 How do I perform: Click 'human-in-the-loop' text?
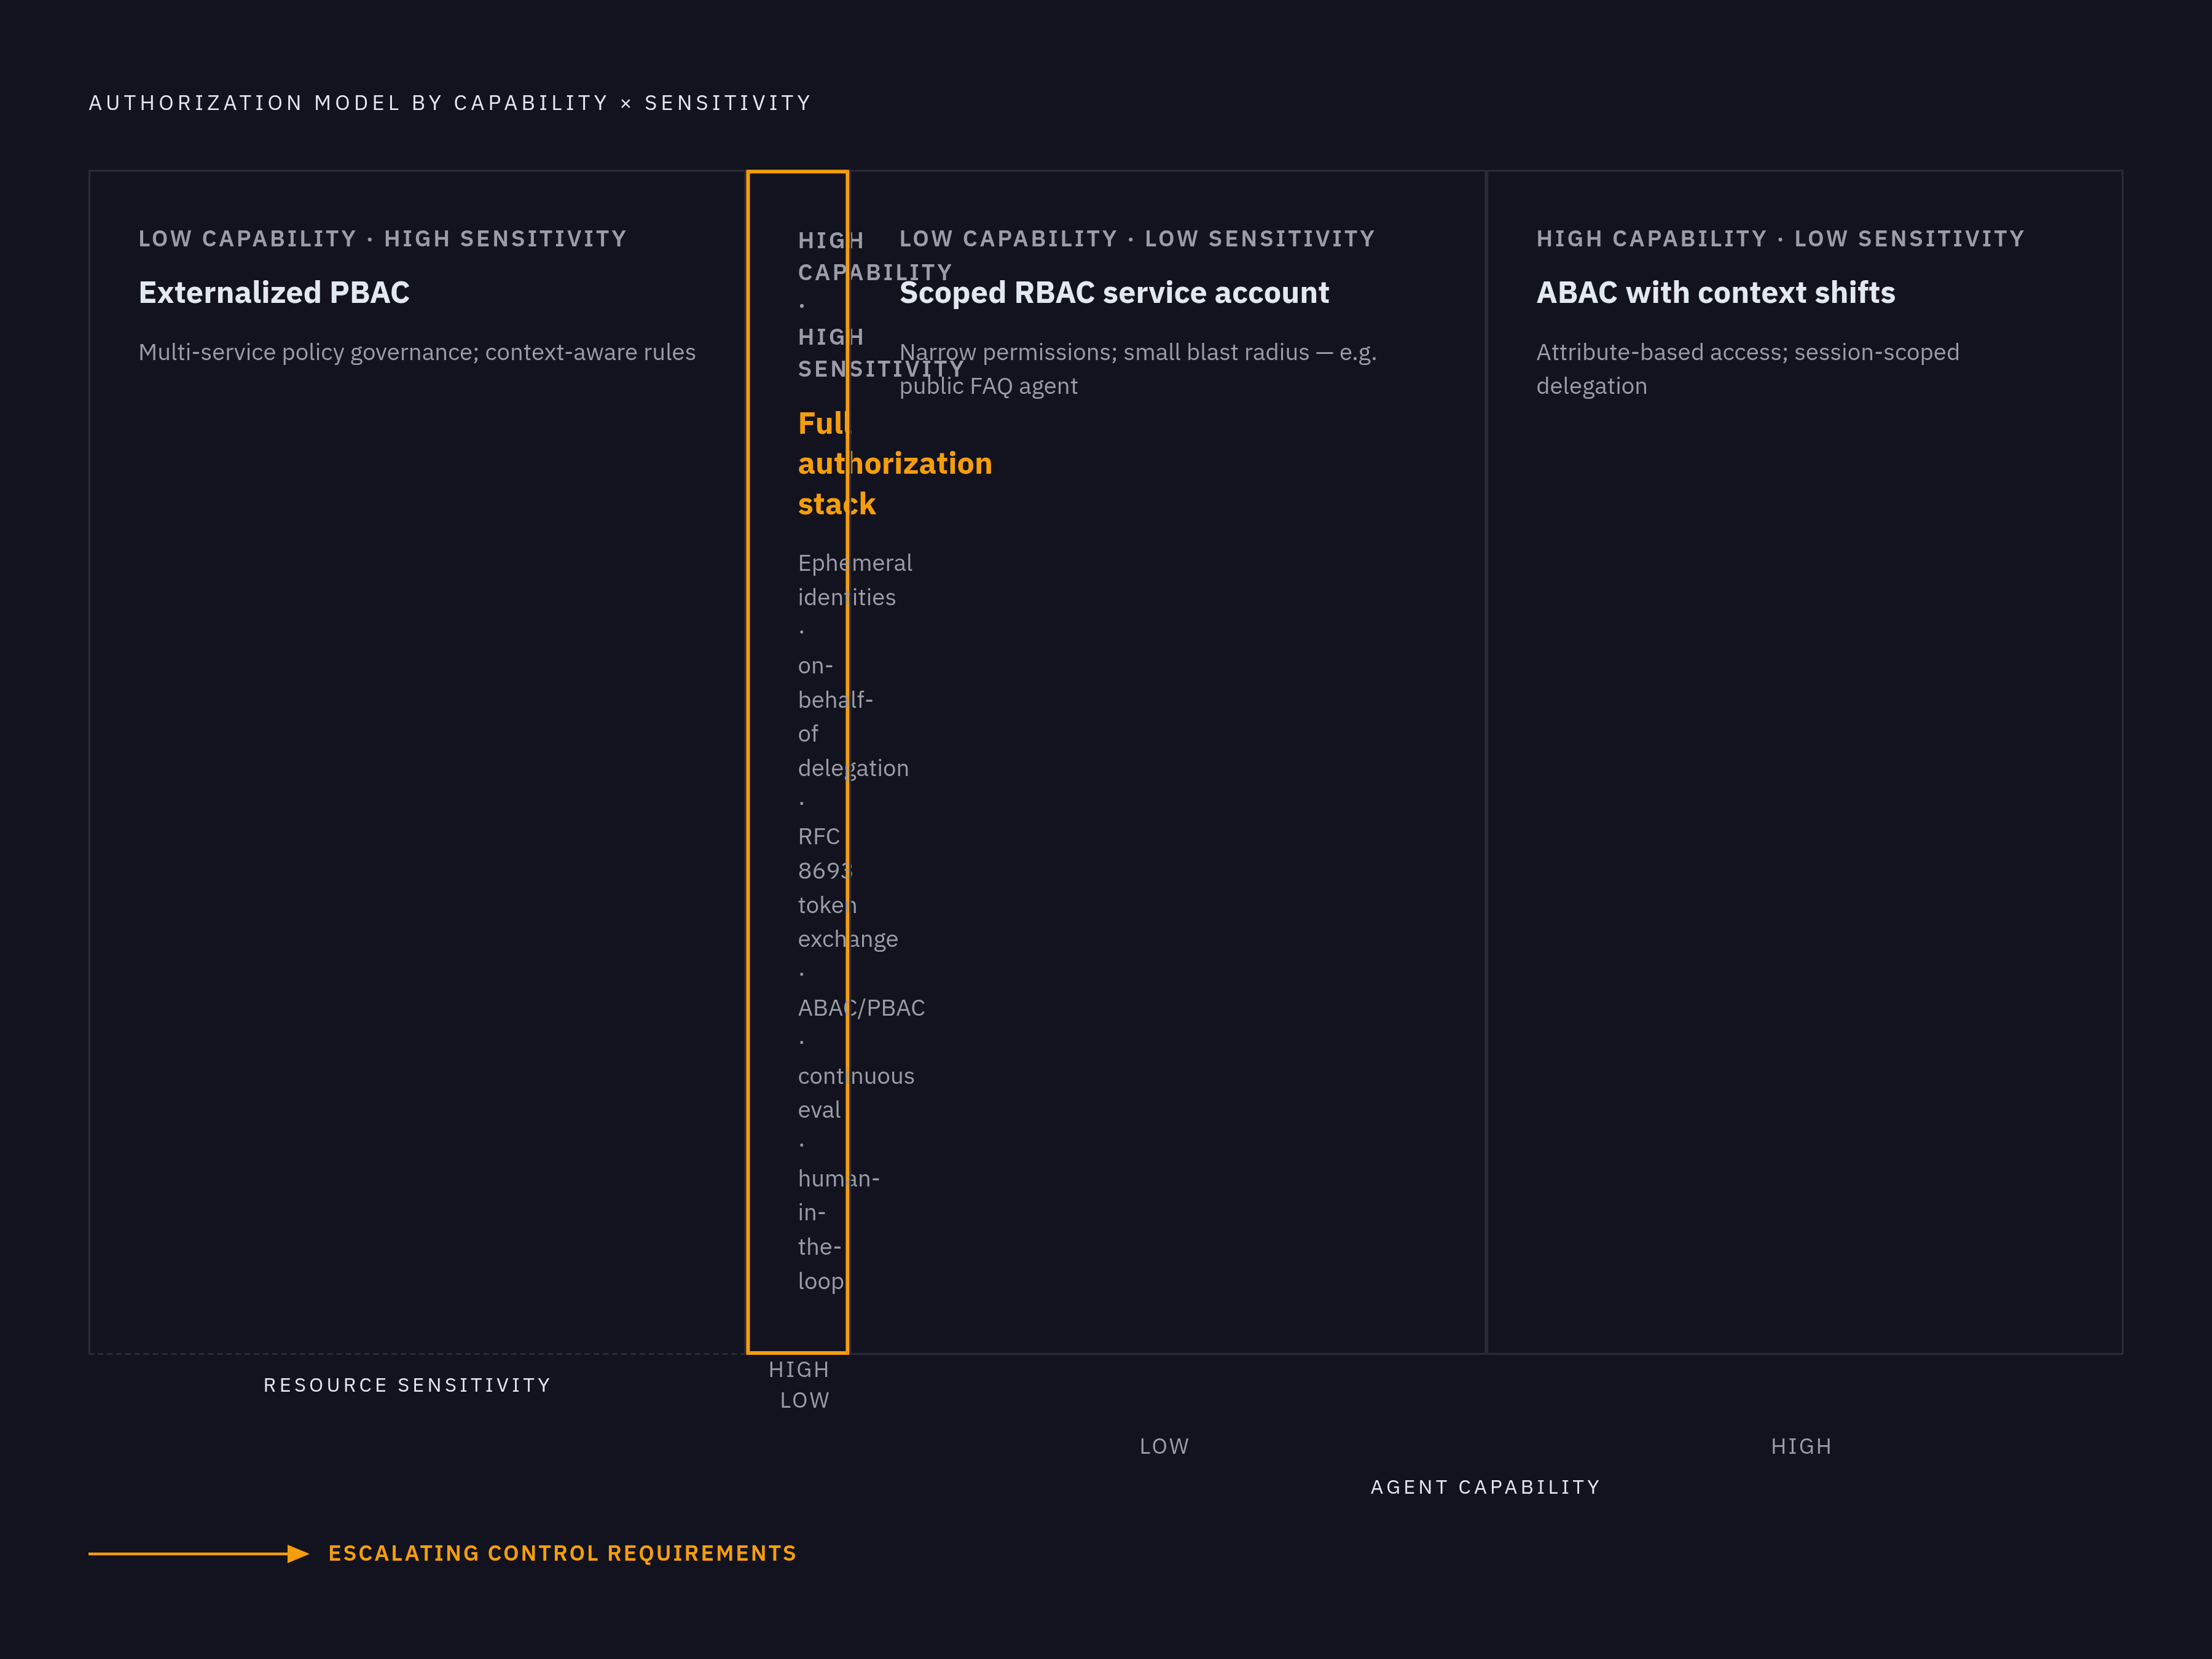tap(839, 1230)
